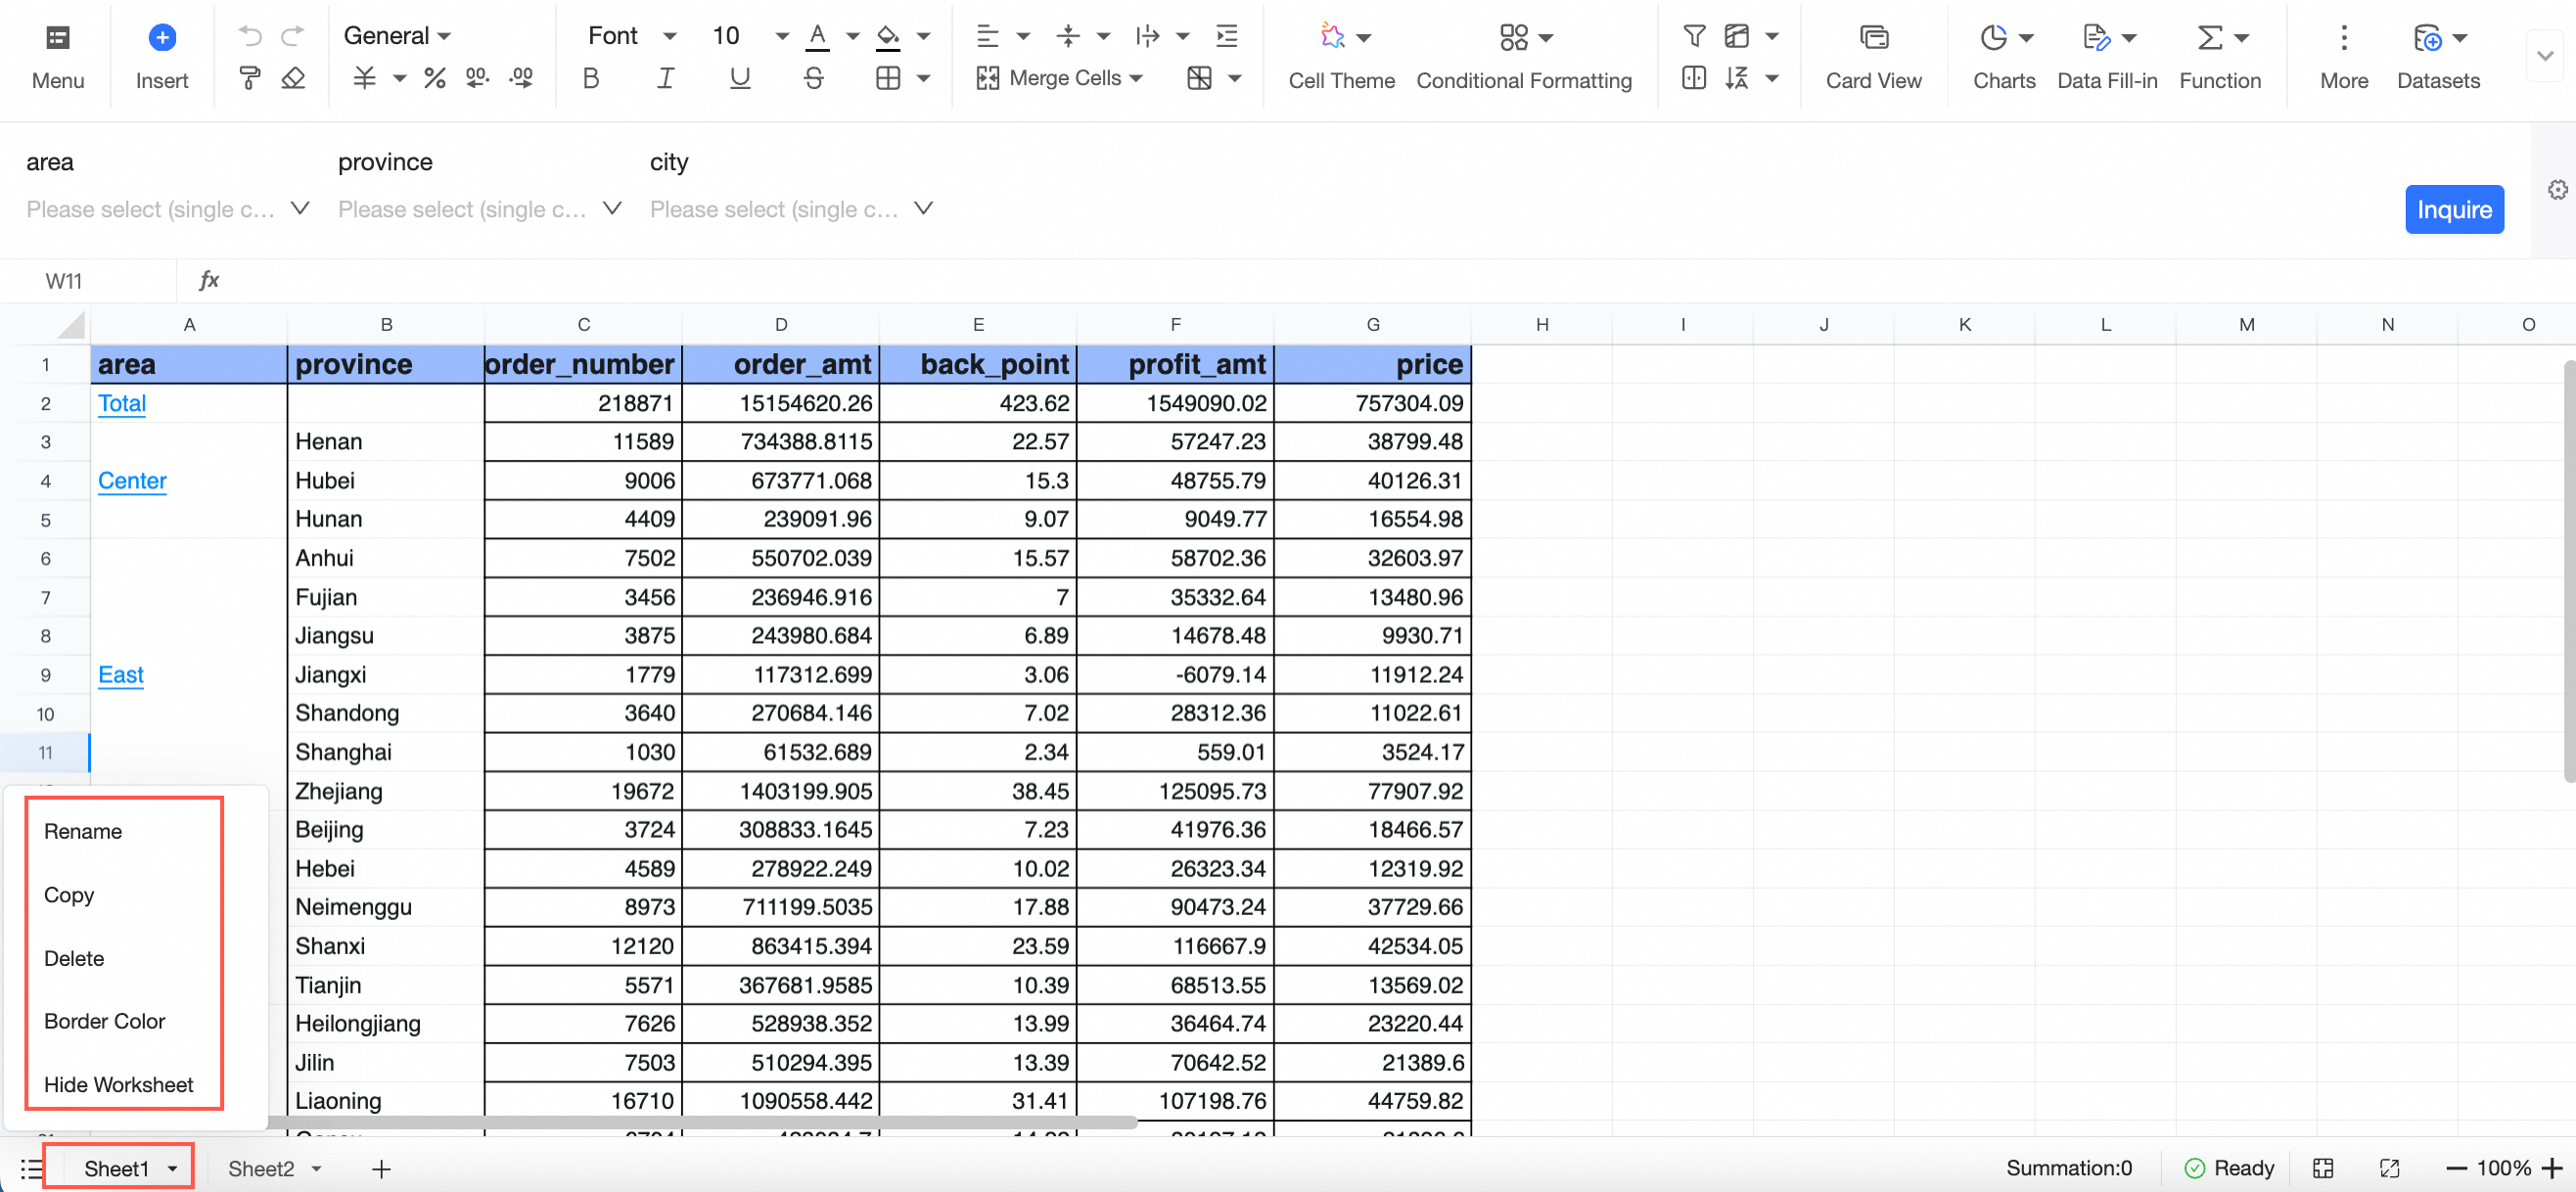2576x1192 pixels.
Task: Click the indent icon
Action: (1227, 37)
